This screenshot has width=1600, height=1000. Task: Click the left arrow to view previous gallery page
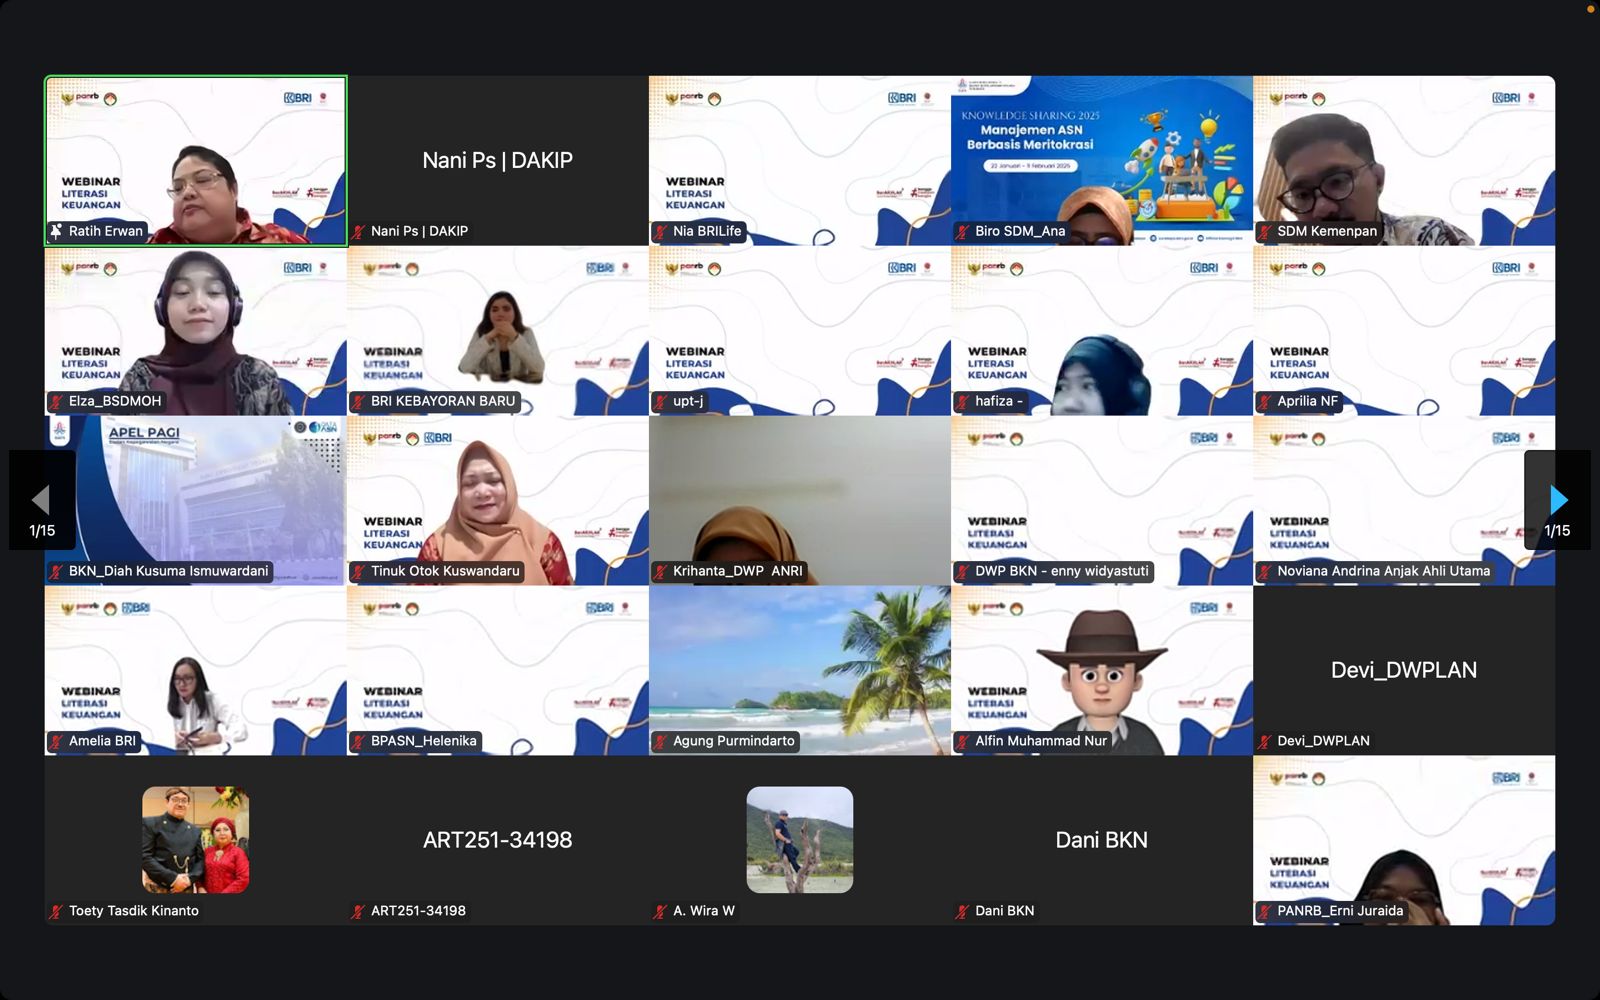pyautogui.click(x=42, y=499)
